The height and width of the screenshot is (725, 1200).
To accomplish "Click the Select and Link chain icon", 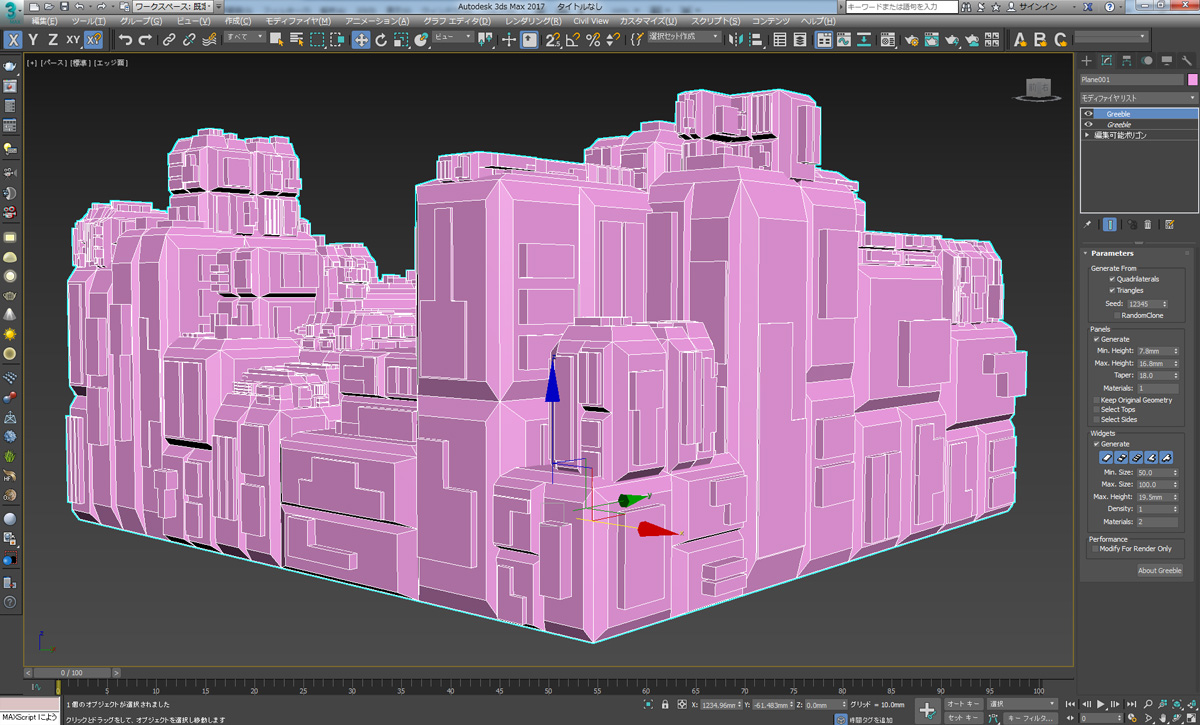I will 169,40.
